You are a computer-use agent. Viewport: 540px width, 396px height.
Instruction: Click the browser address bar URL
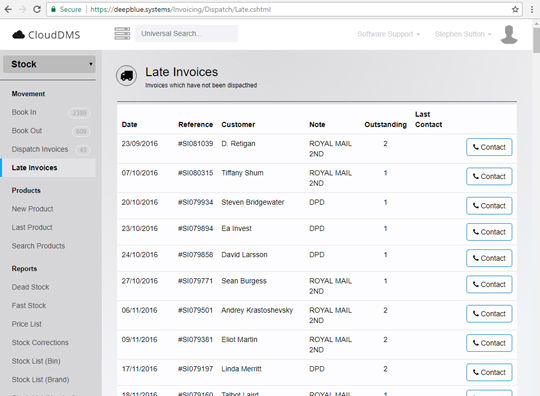180,9
